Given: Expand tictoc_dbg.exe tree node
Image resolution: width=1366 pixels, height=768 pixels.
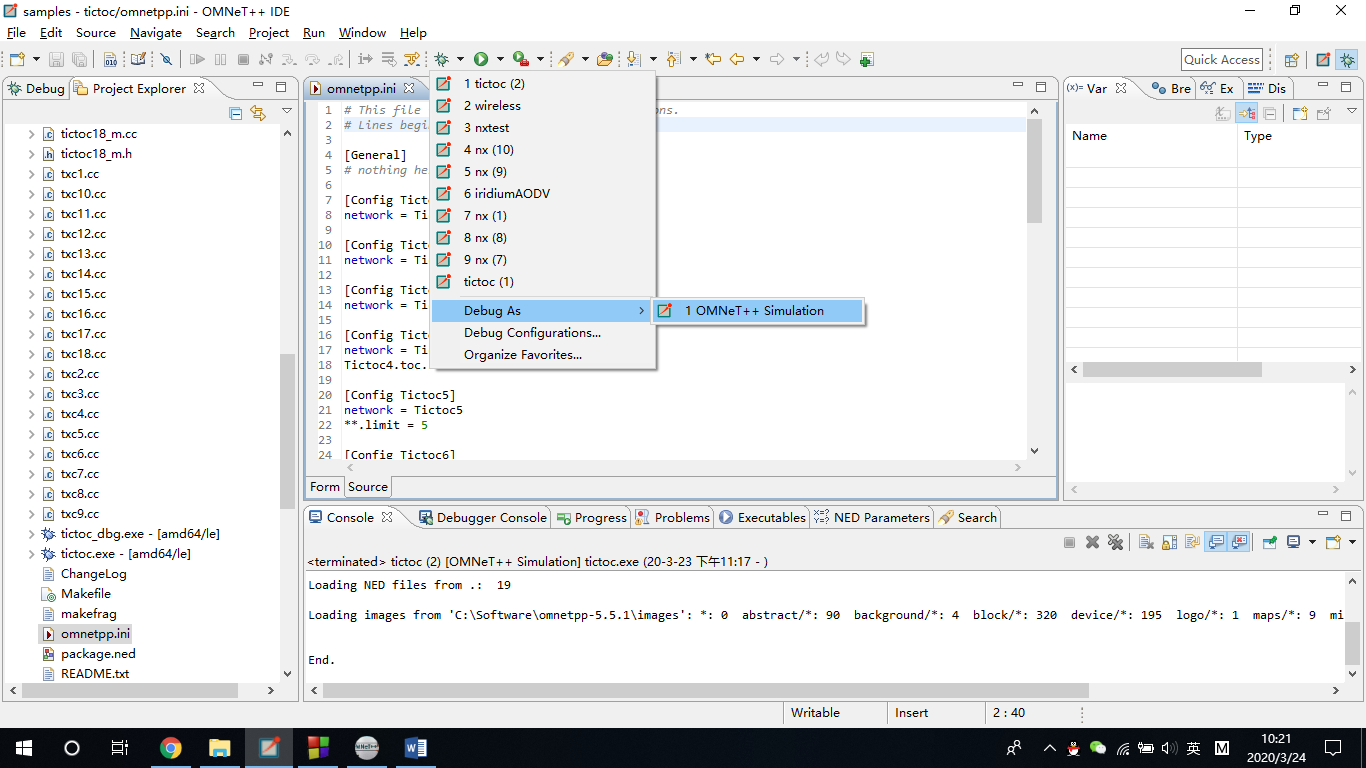Looking at the screenshot, I should tap(32, 534).
